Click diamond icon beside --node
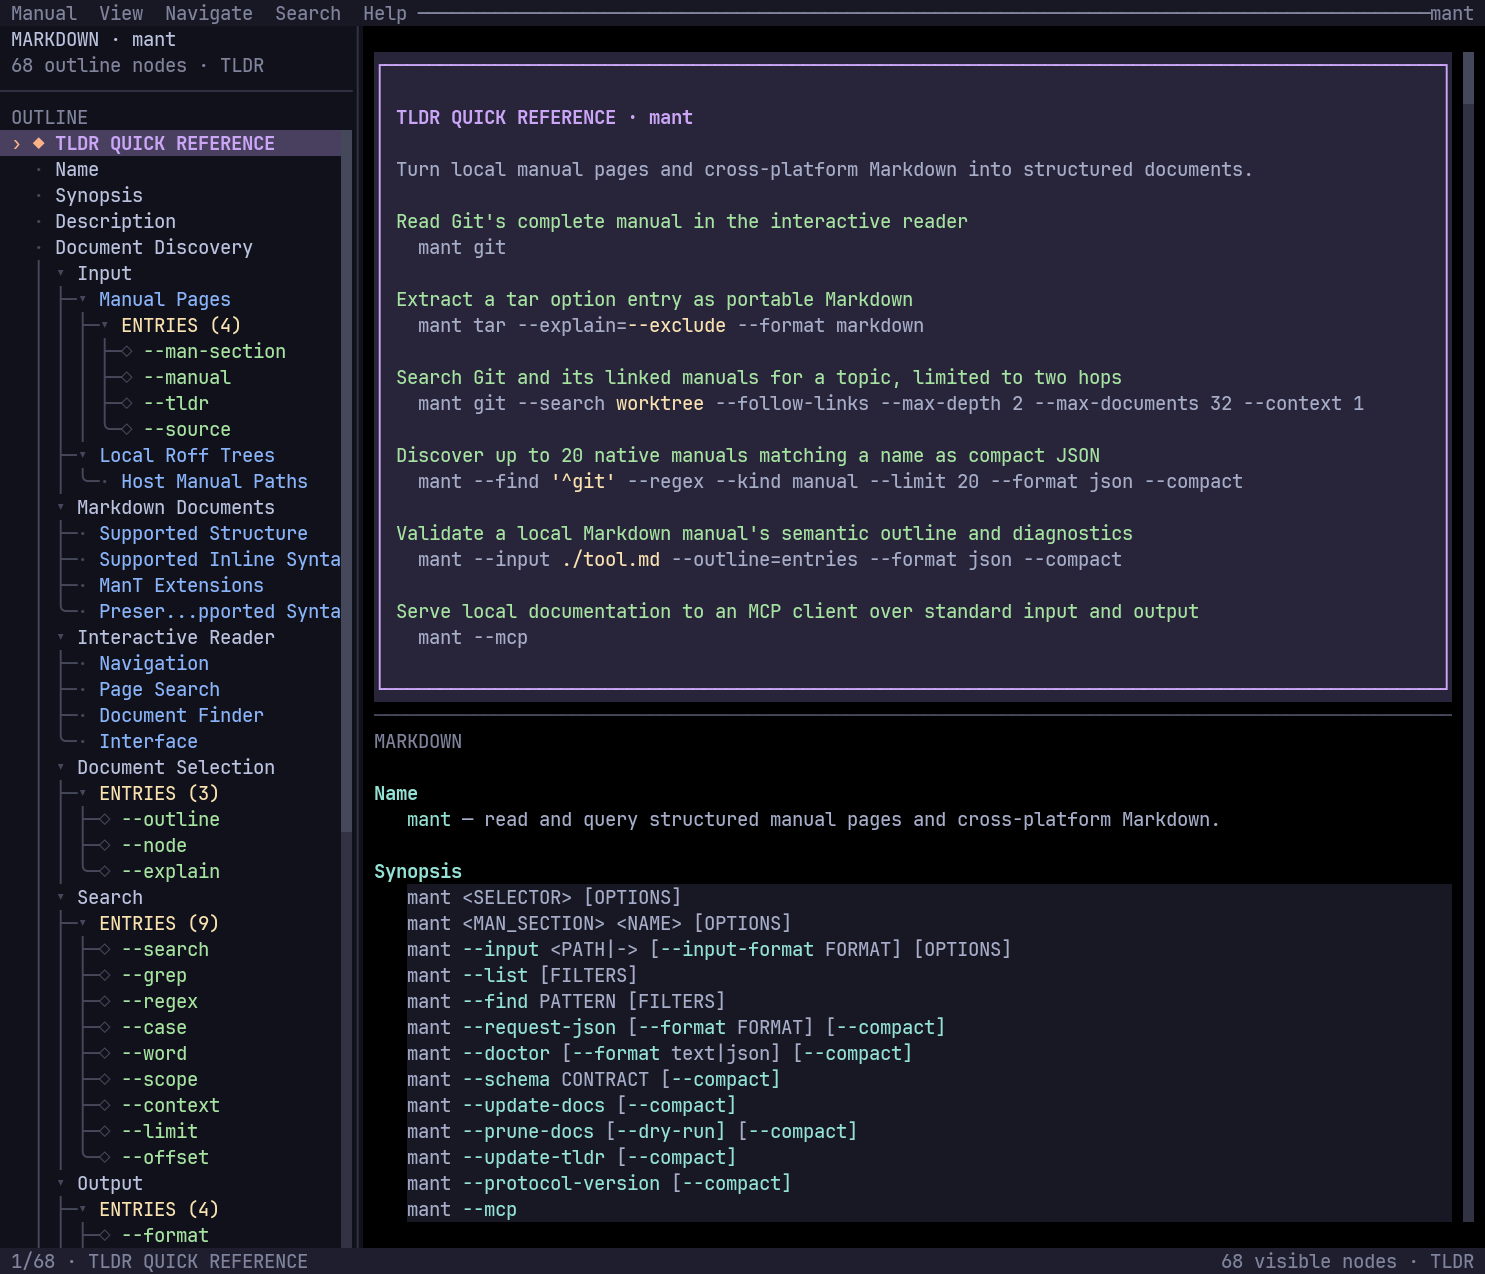This screenshot has width=1485, height=1274. (105, 845)
